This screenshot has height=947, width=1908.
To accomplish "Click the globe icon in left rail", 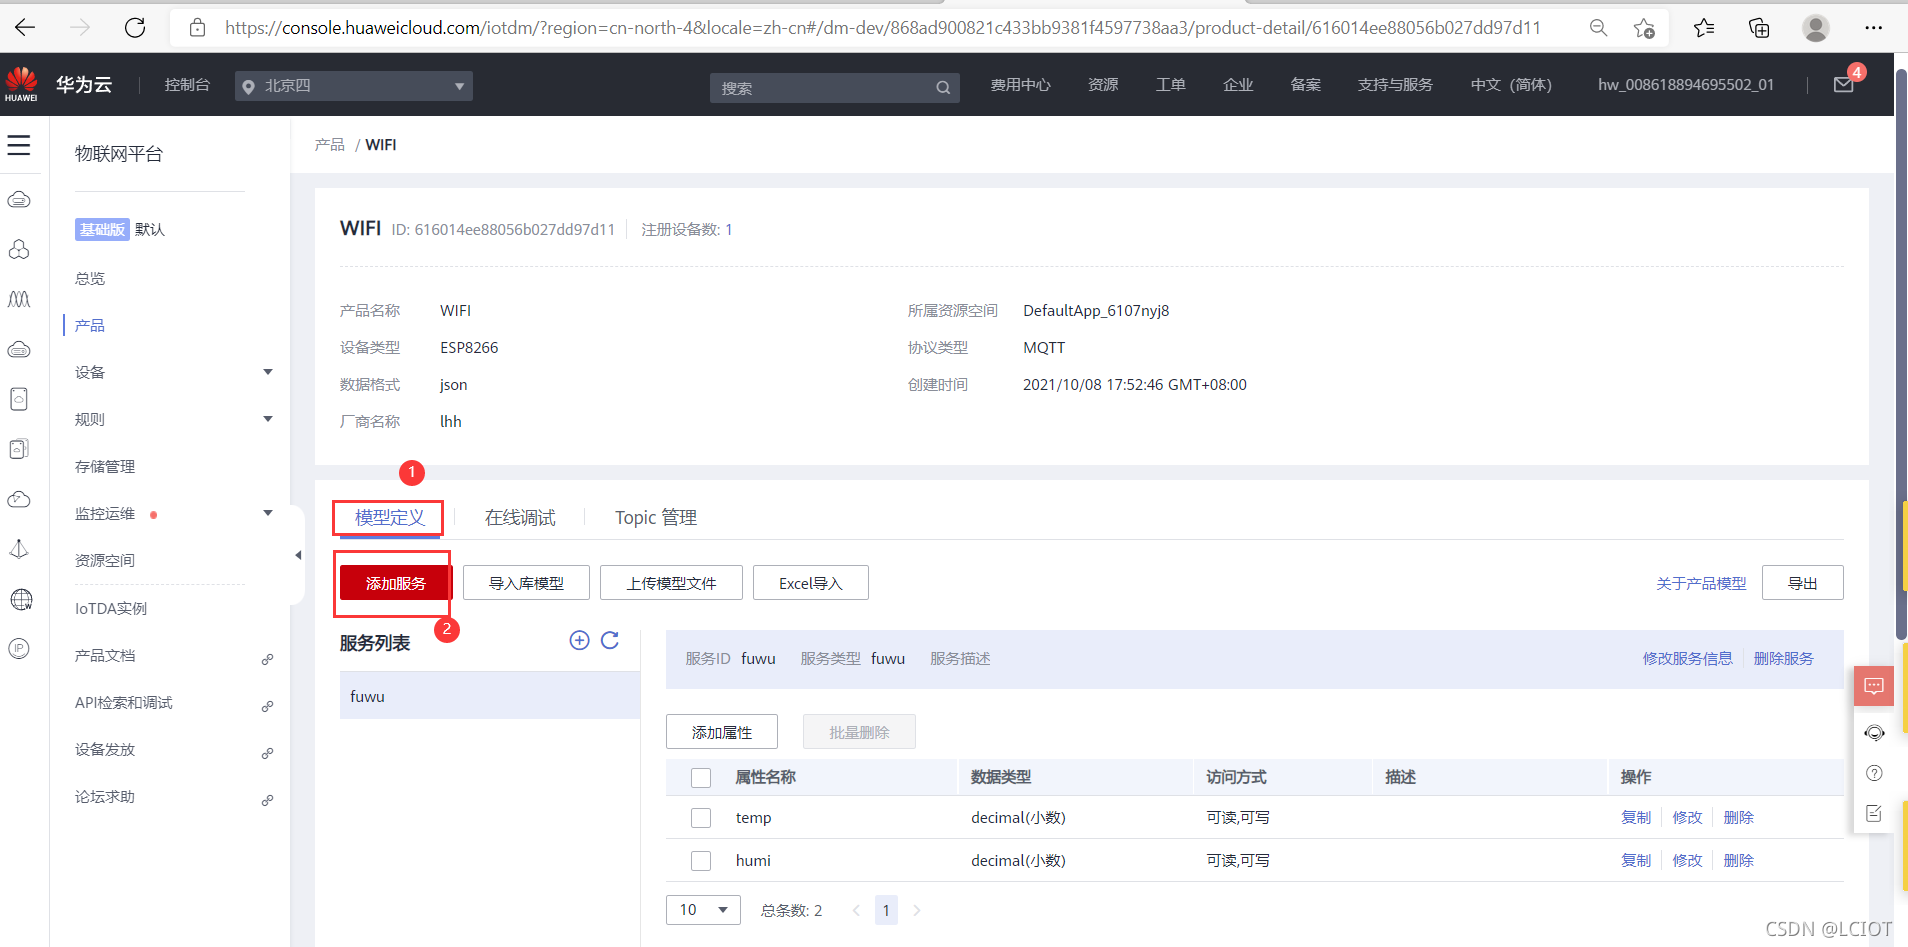I will pos(21,599).
